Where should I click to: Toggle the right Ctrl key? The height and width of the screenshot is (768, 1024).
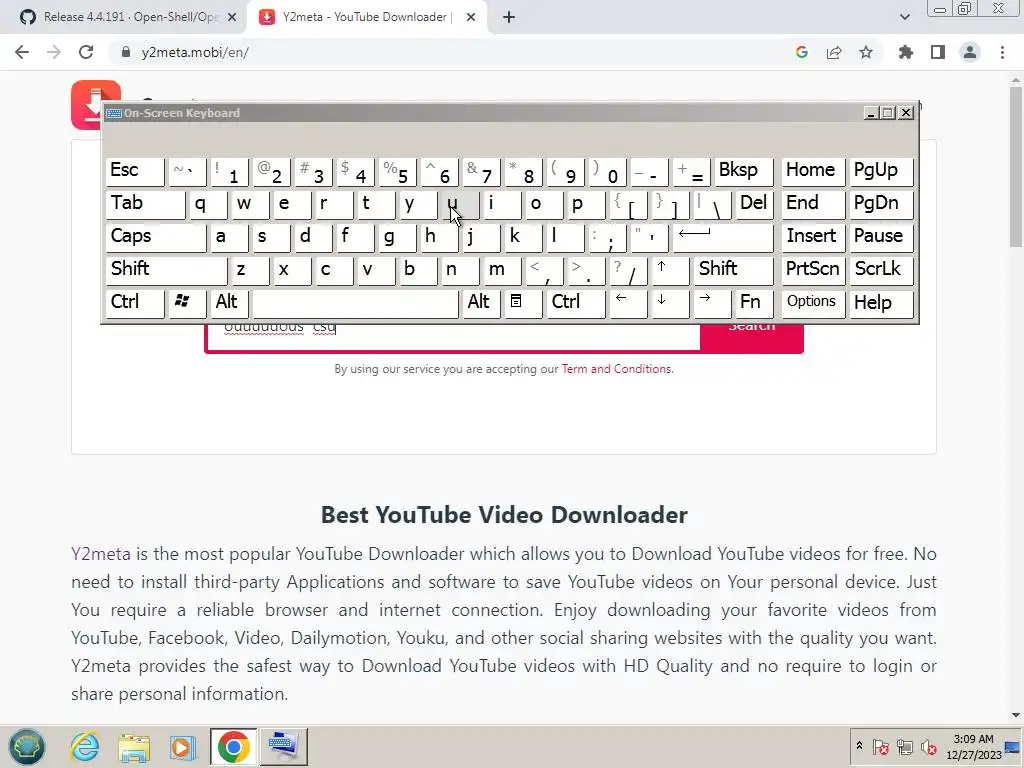(577, 303)
